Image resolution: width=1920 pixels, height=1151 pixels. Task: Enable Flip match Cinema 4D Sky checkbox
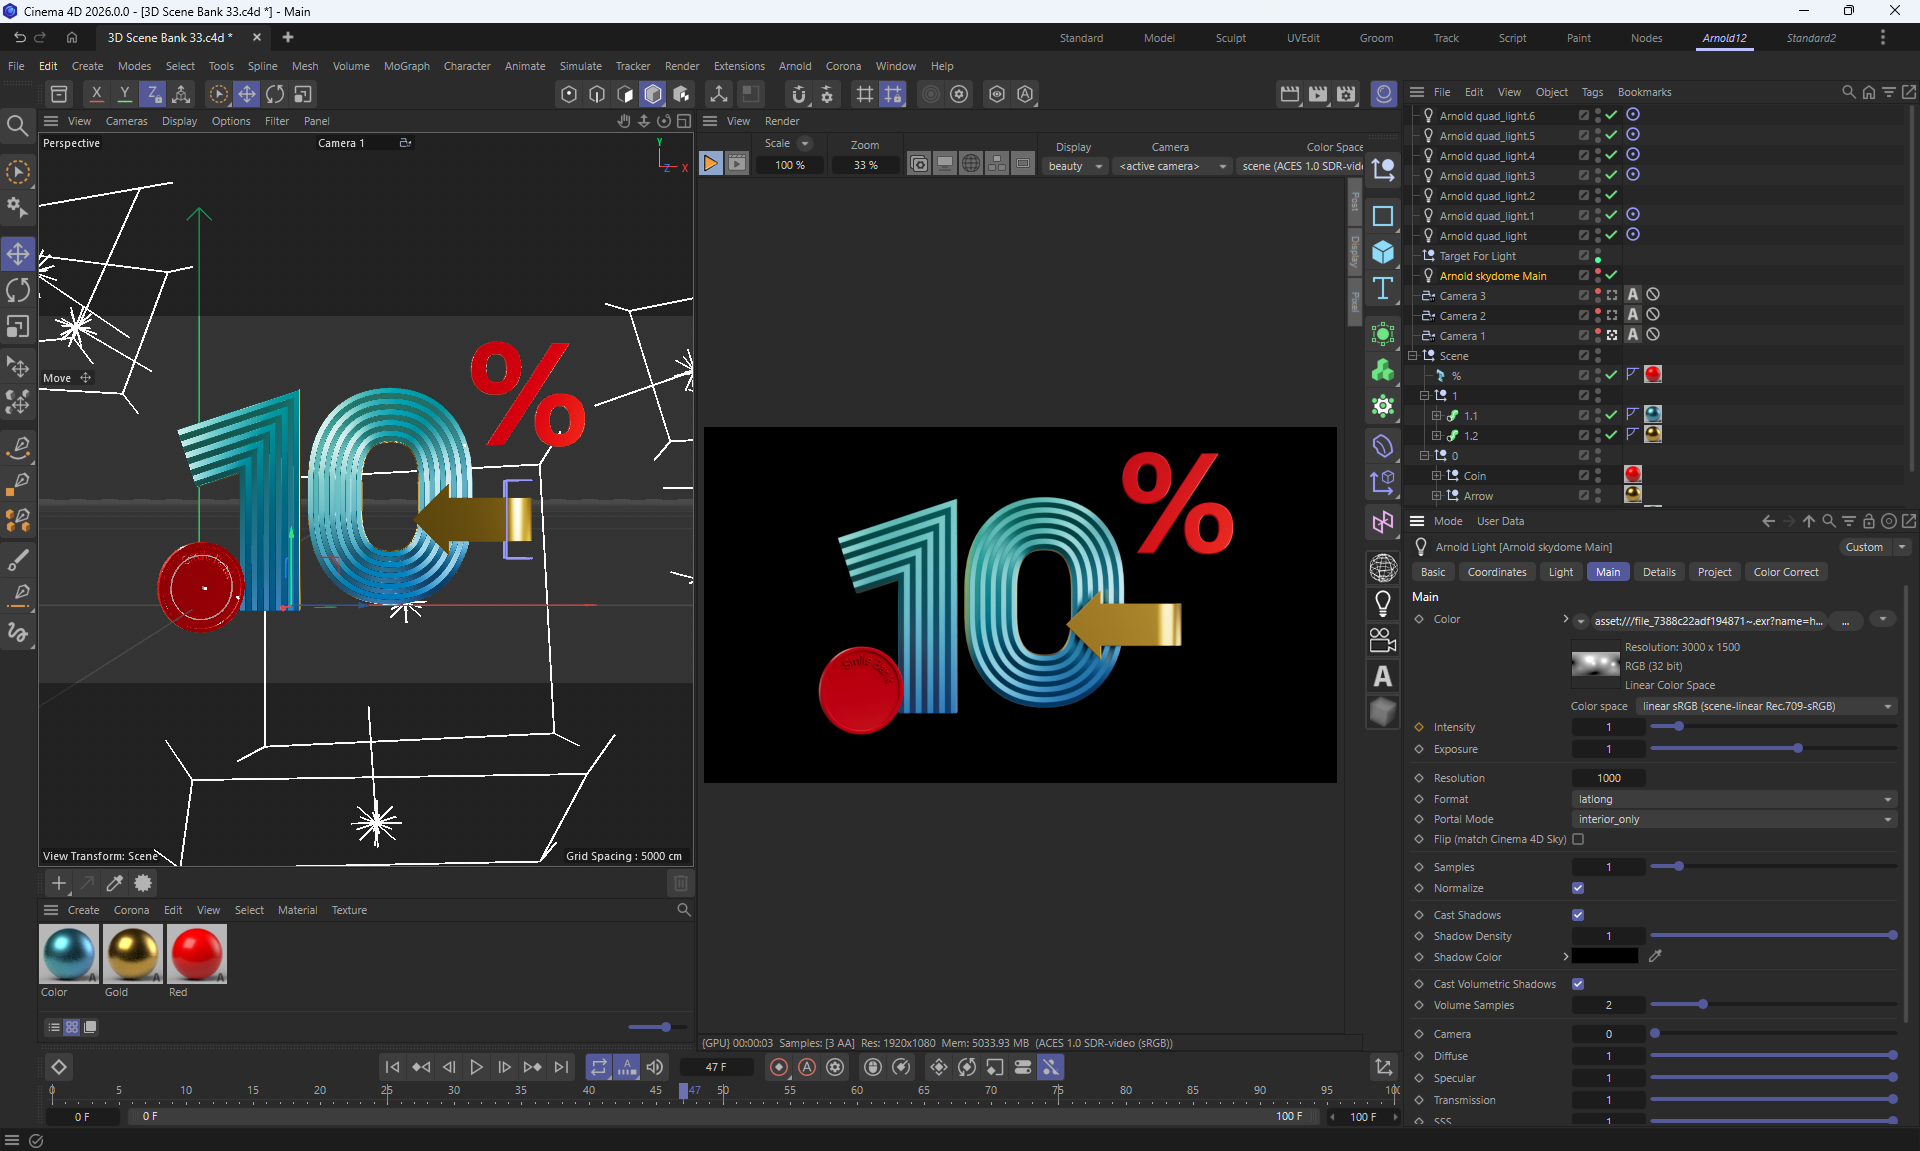click(x=1578, y=839)
